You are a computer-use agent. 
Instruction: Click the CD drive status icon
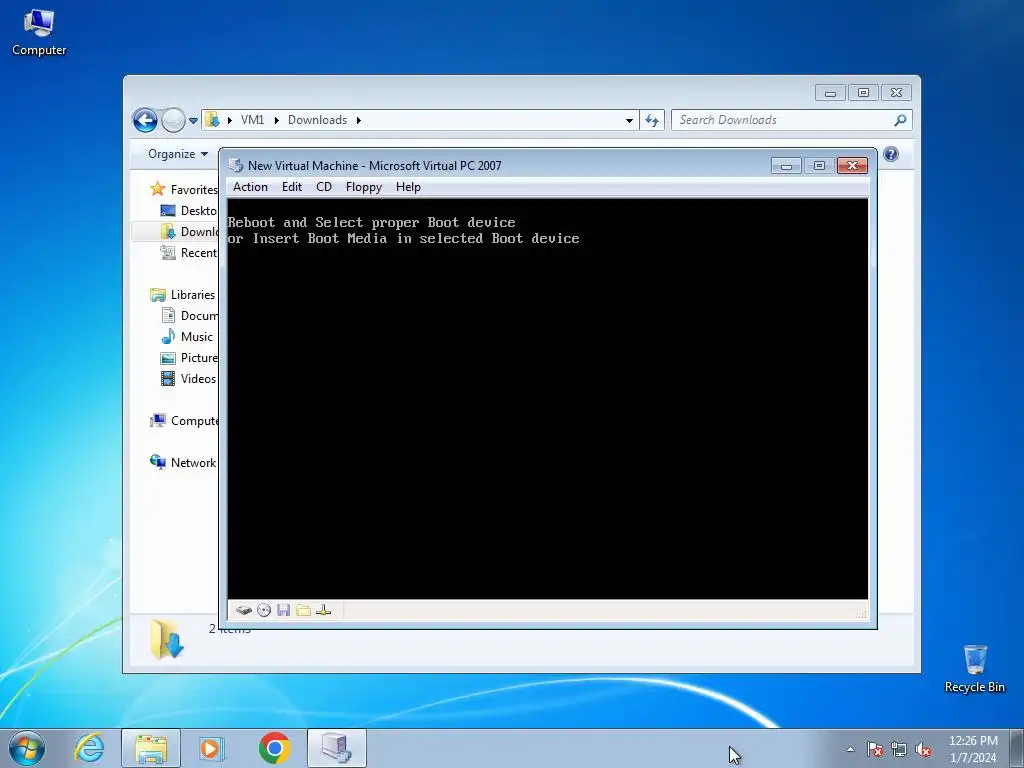pos(264,610)
